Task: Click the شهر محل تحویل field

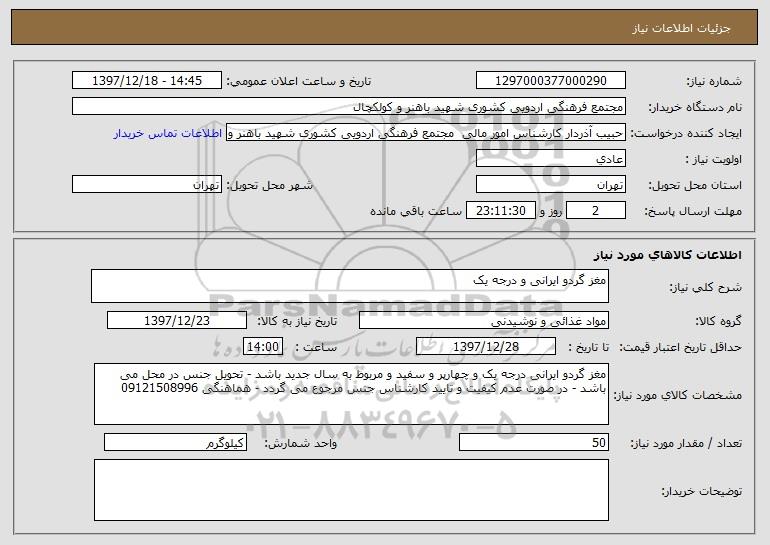Action: pyautogui.click(x=147, y=185)
